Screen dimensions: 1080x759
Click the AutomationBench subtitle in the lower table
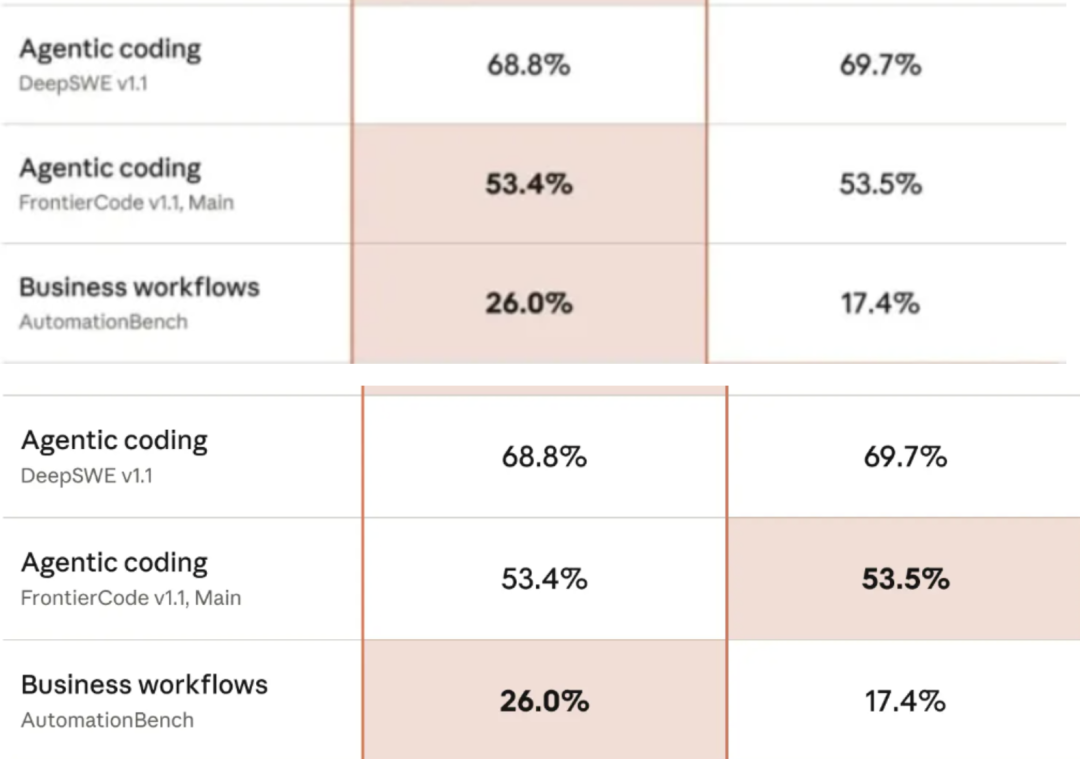coord(107,720)
